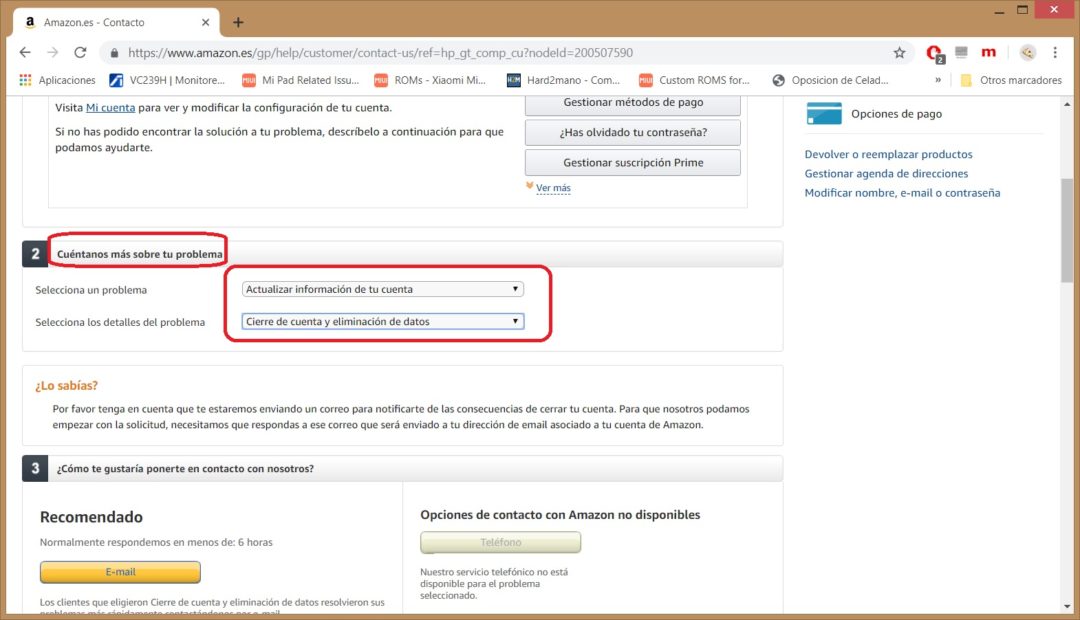Screen dimensions: 1080x620
Task: Click the Gestionar suscripción Prime button
Action: (632, 161)
